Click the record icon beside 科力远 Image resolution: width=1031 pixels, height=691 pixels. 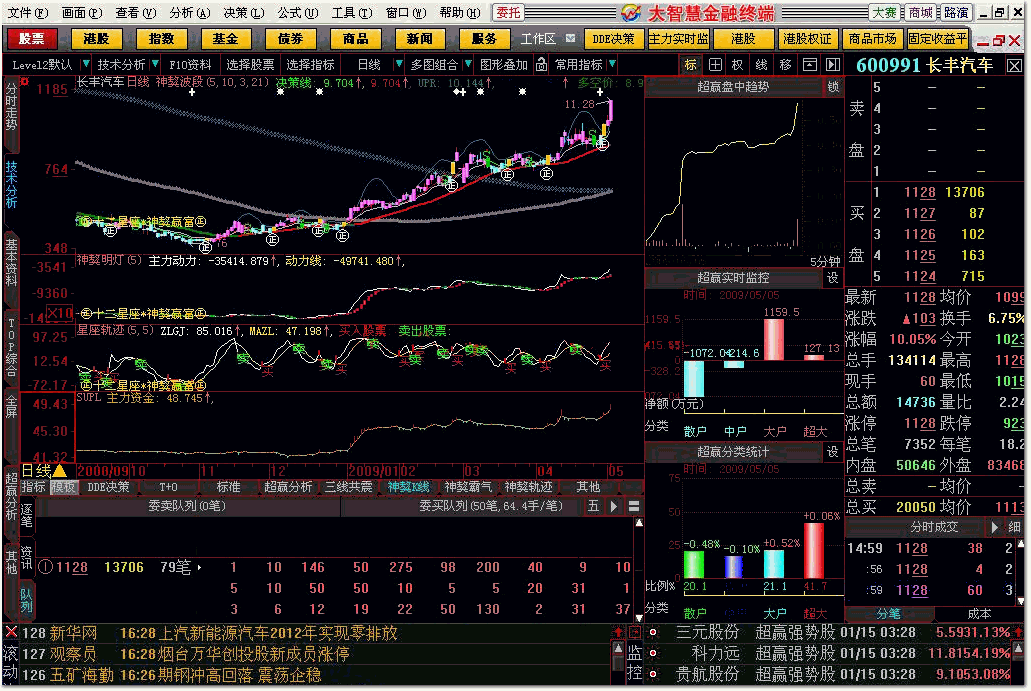[x=653, y=654]
